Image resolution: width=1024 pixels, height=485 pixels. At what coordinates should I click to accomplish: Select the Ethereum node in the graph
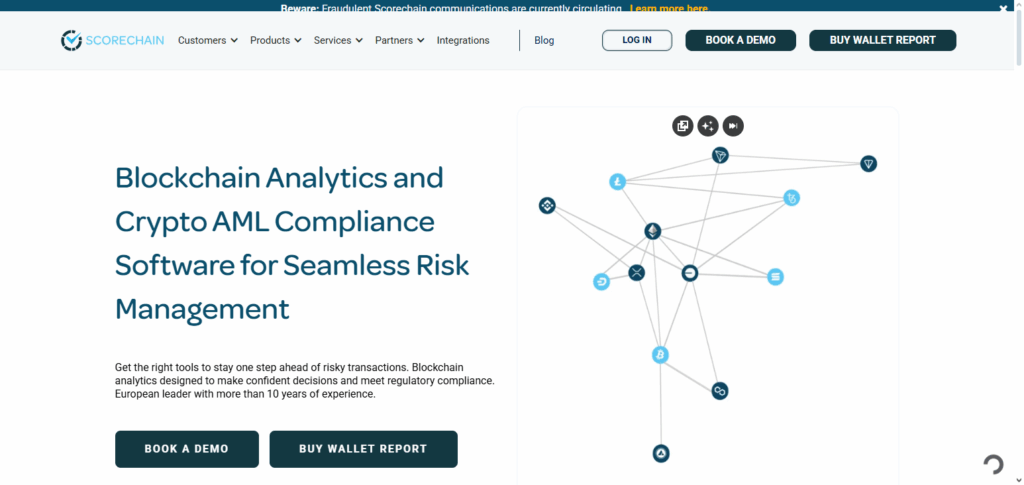point(652,232)
